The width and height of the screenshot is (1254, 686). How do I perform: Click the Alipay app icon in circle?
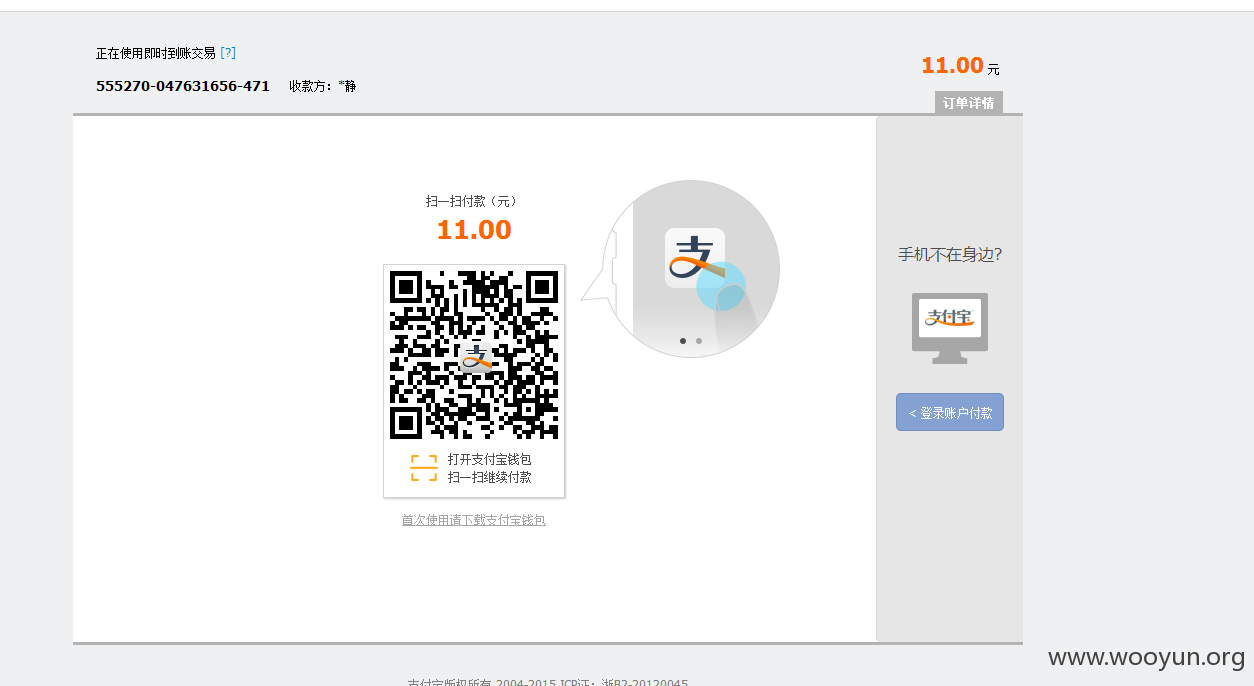695,259
